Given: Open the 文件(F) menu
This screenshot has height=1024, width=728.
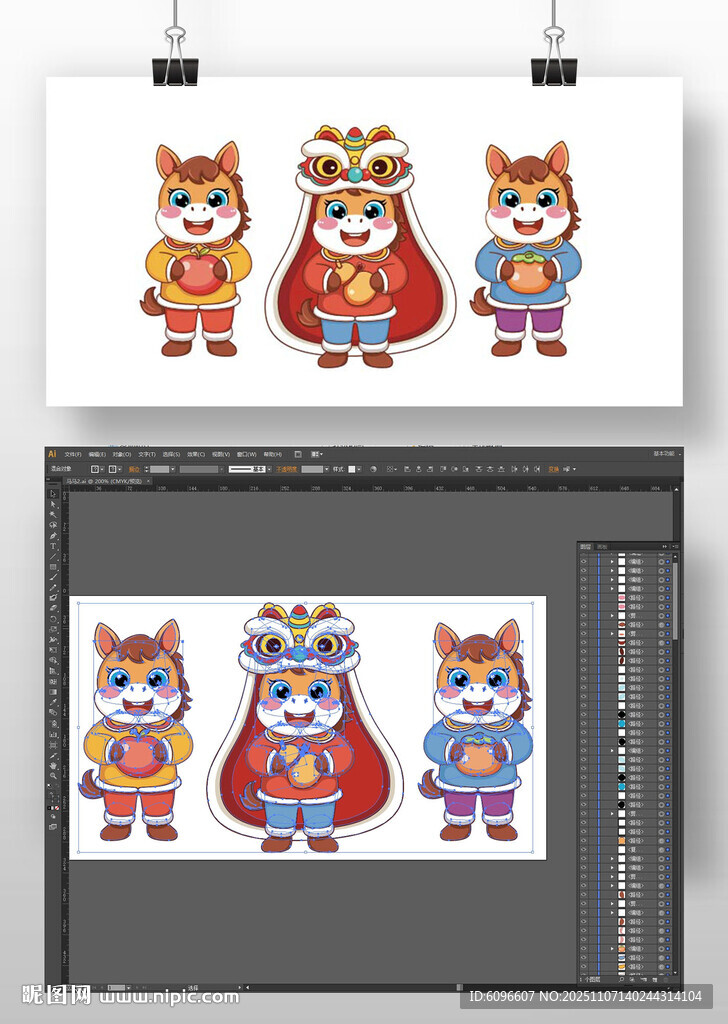Looking at the screenshot, I should 72,454.
